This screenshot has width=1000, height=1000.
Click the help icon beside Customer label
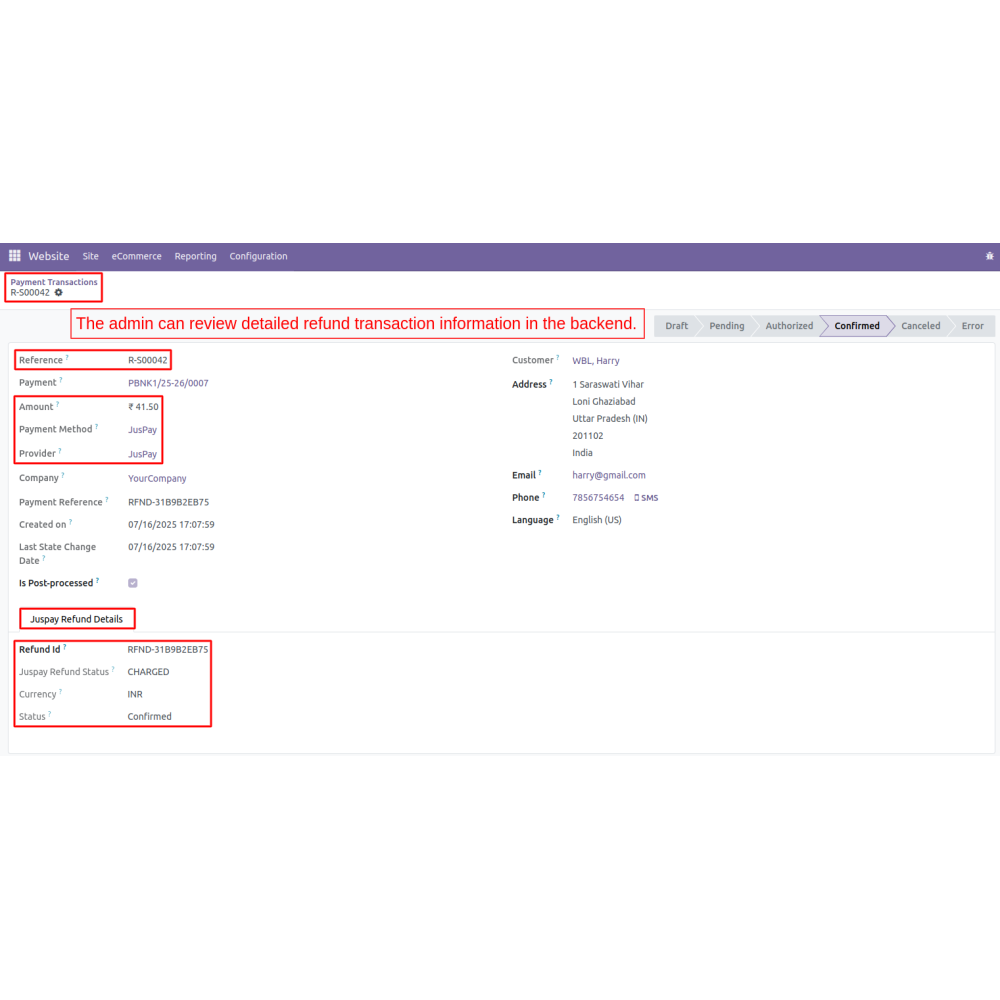point(558,357)
